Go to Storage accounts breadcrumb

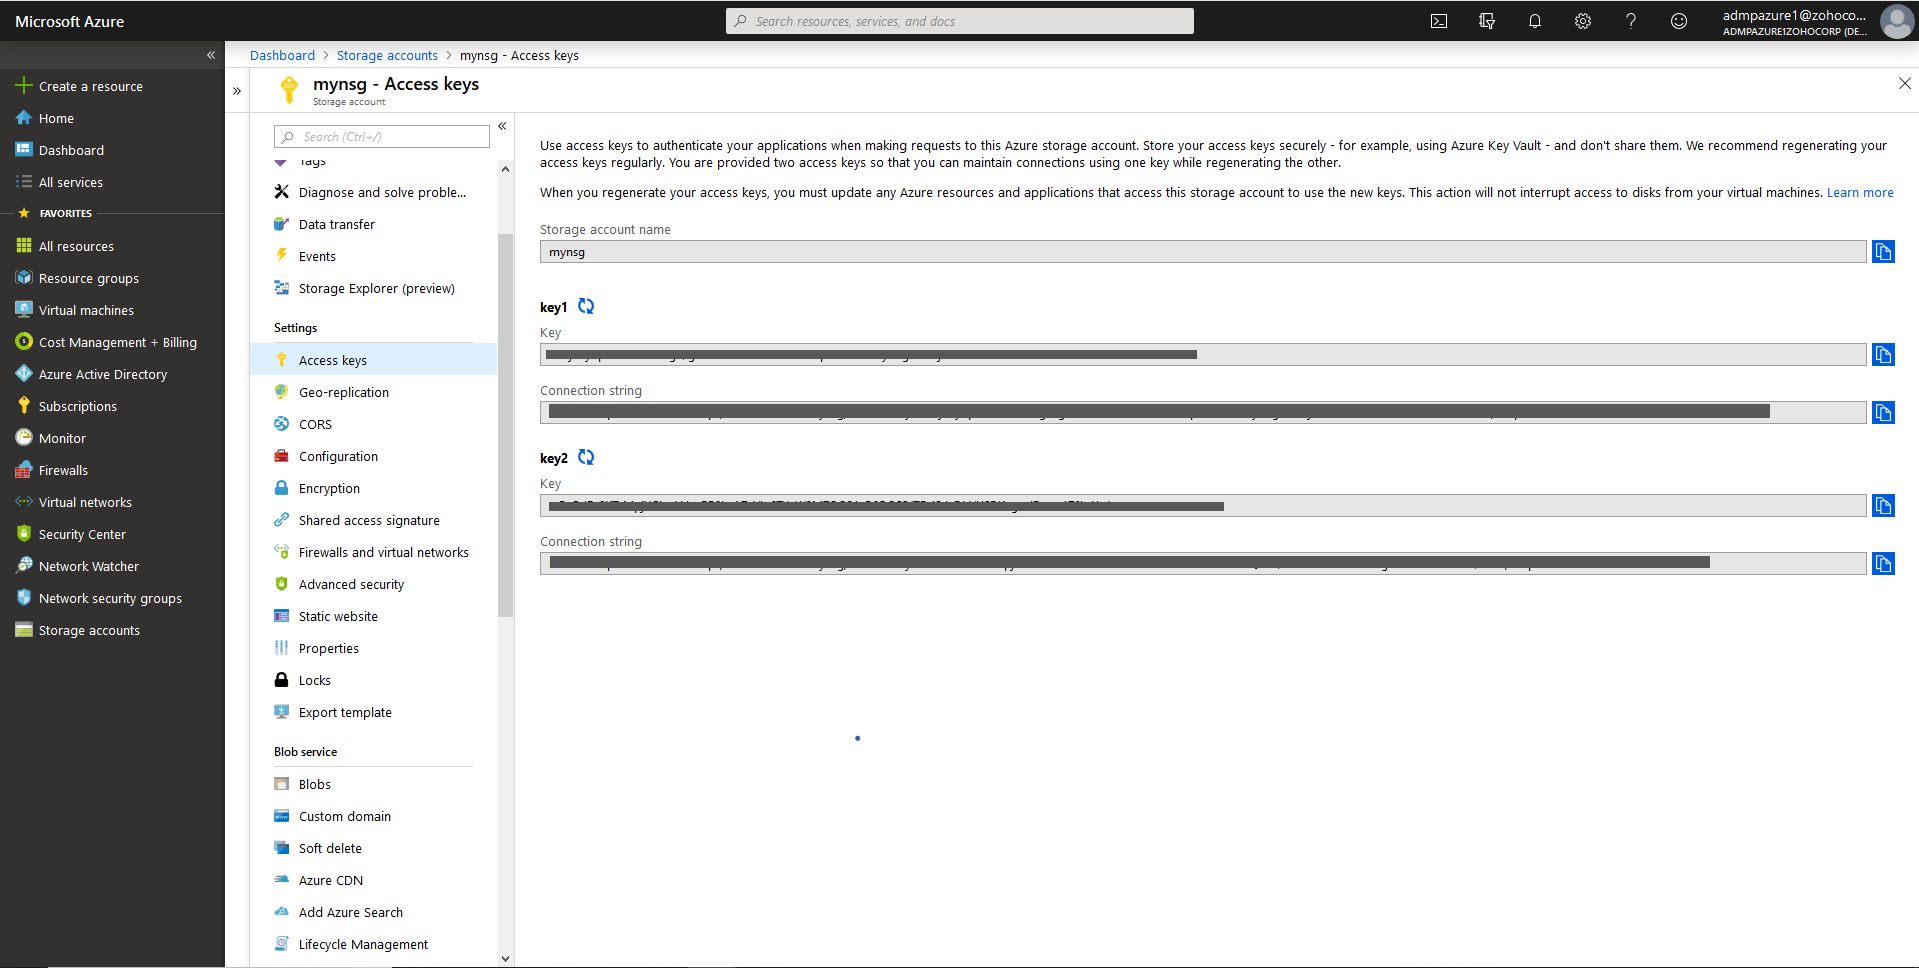(387, 56)
